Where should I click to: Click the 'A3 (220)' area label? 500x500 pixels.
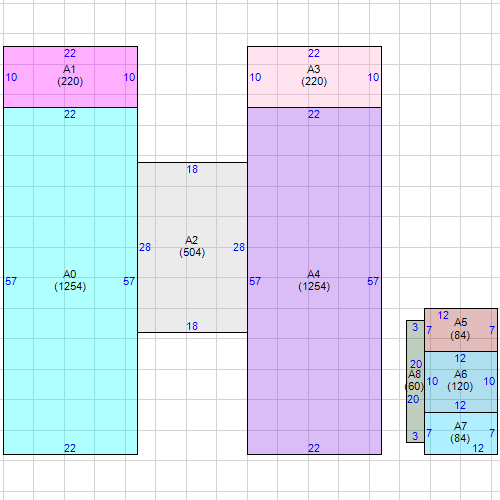[x=314, y=75]
